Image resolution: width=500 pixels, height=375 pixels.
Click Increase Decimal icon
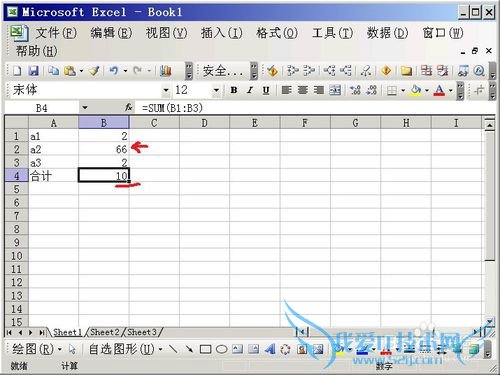355,90
